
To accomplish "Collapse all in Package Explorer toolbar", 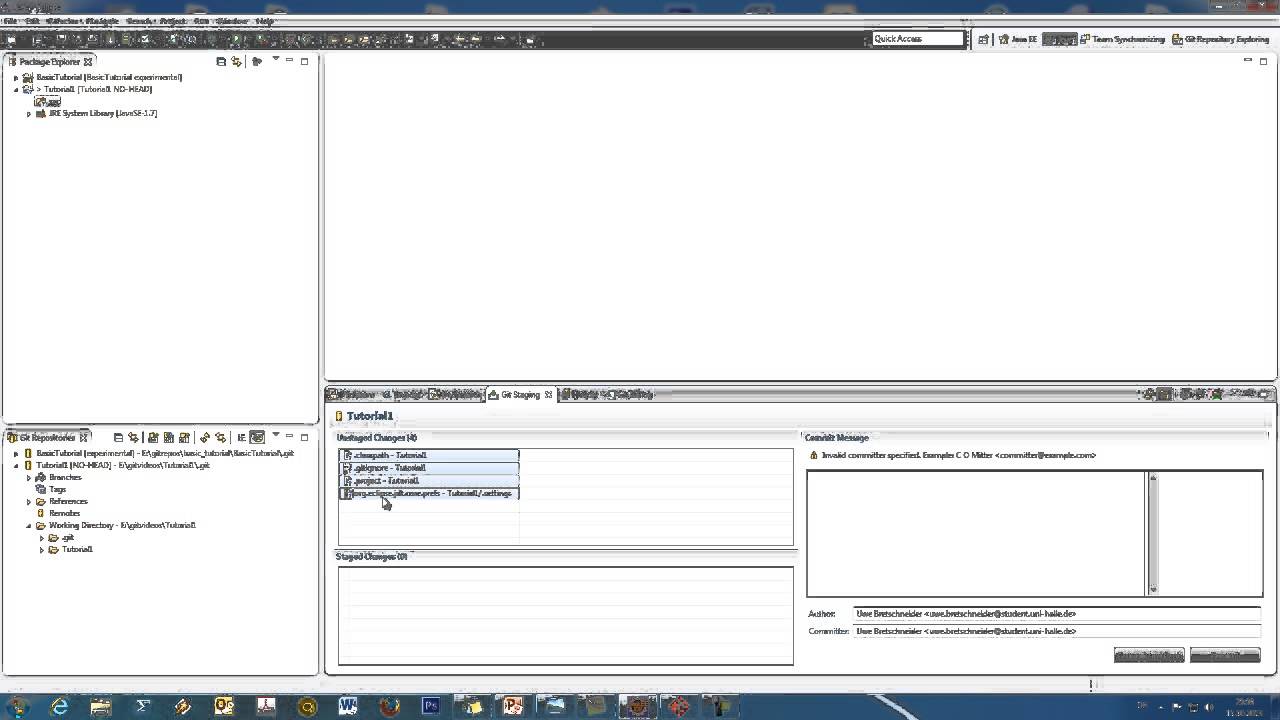I will point(221,61).
